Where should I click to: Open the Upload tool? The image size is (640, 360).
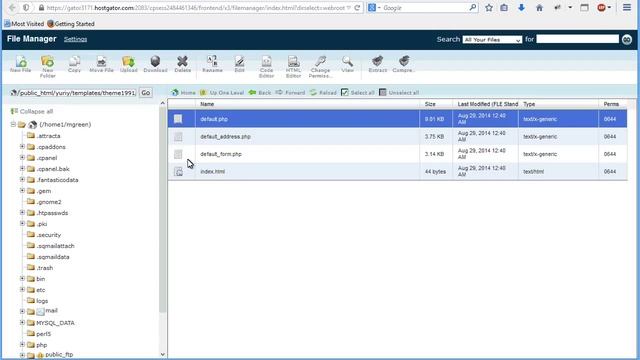[129, 64]
